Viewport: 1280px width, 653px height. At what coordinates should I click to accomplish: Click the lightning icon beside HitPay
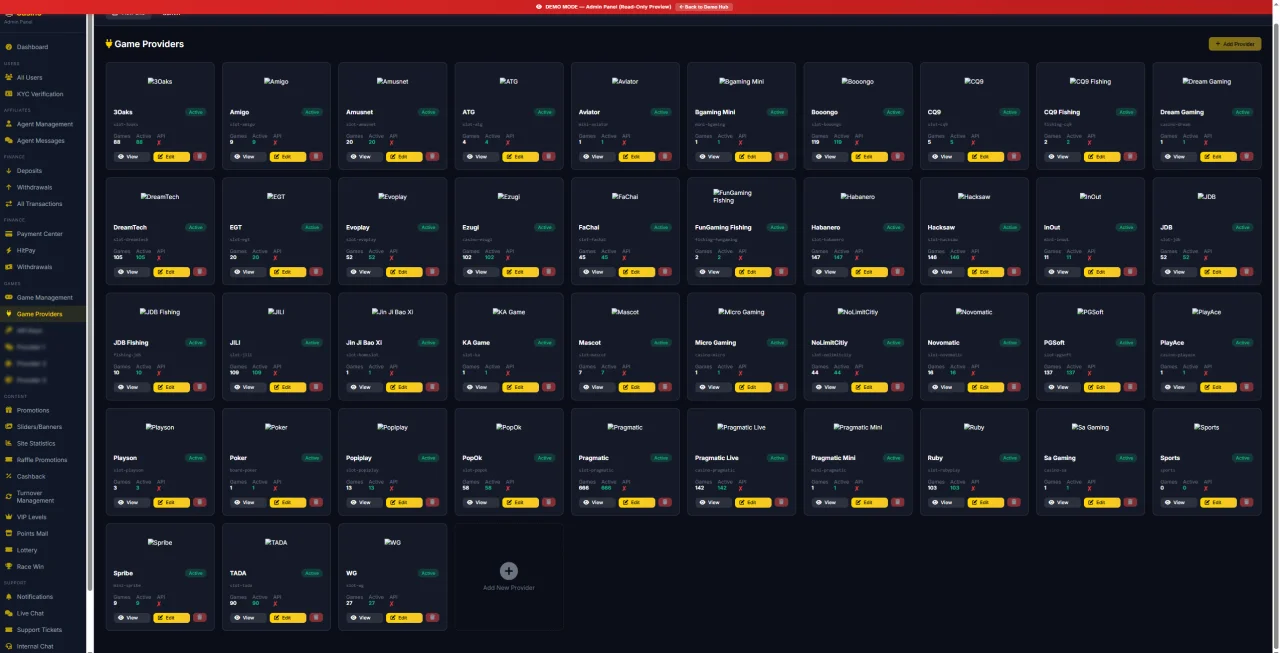point(9,251)
